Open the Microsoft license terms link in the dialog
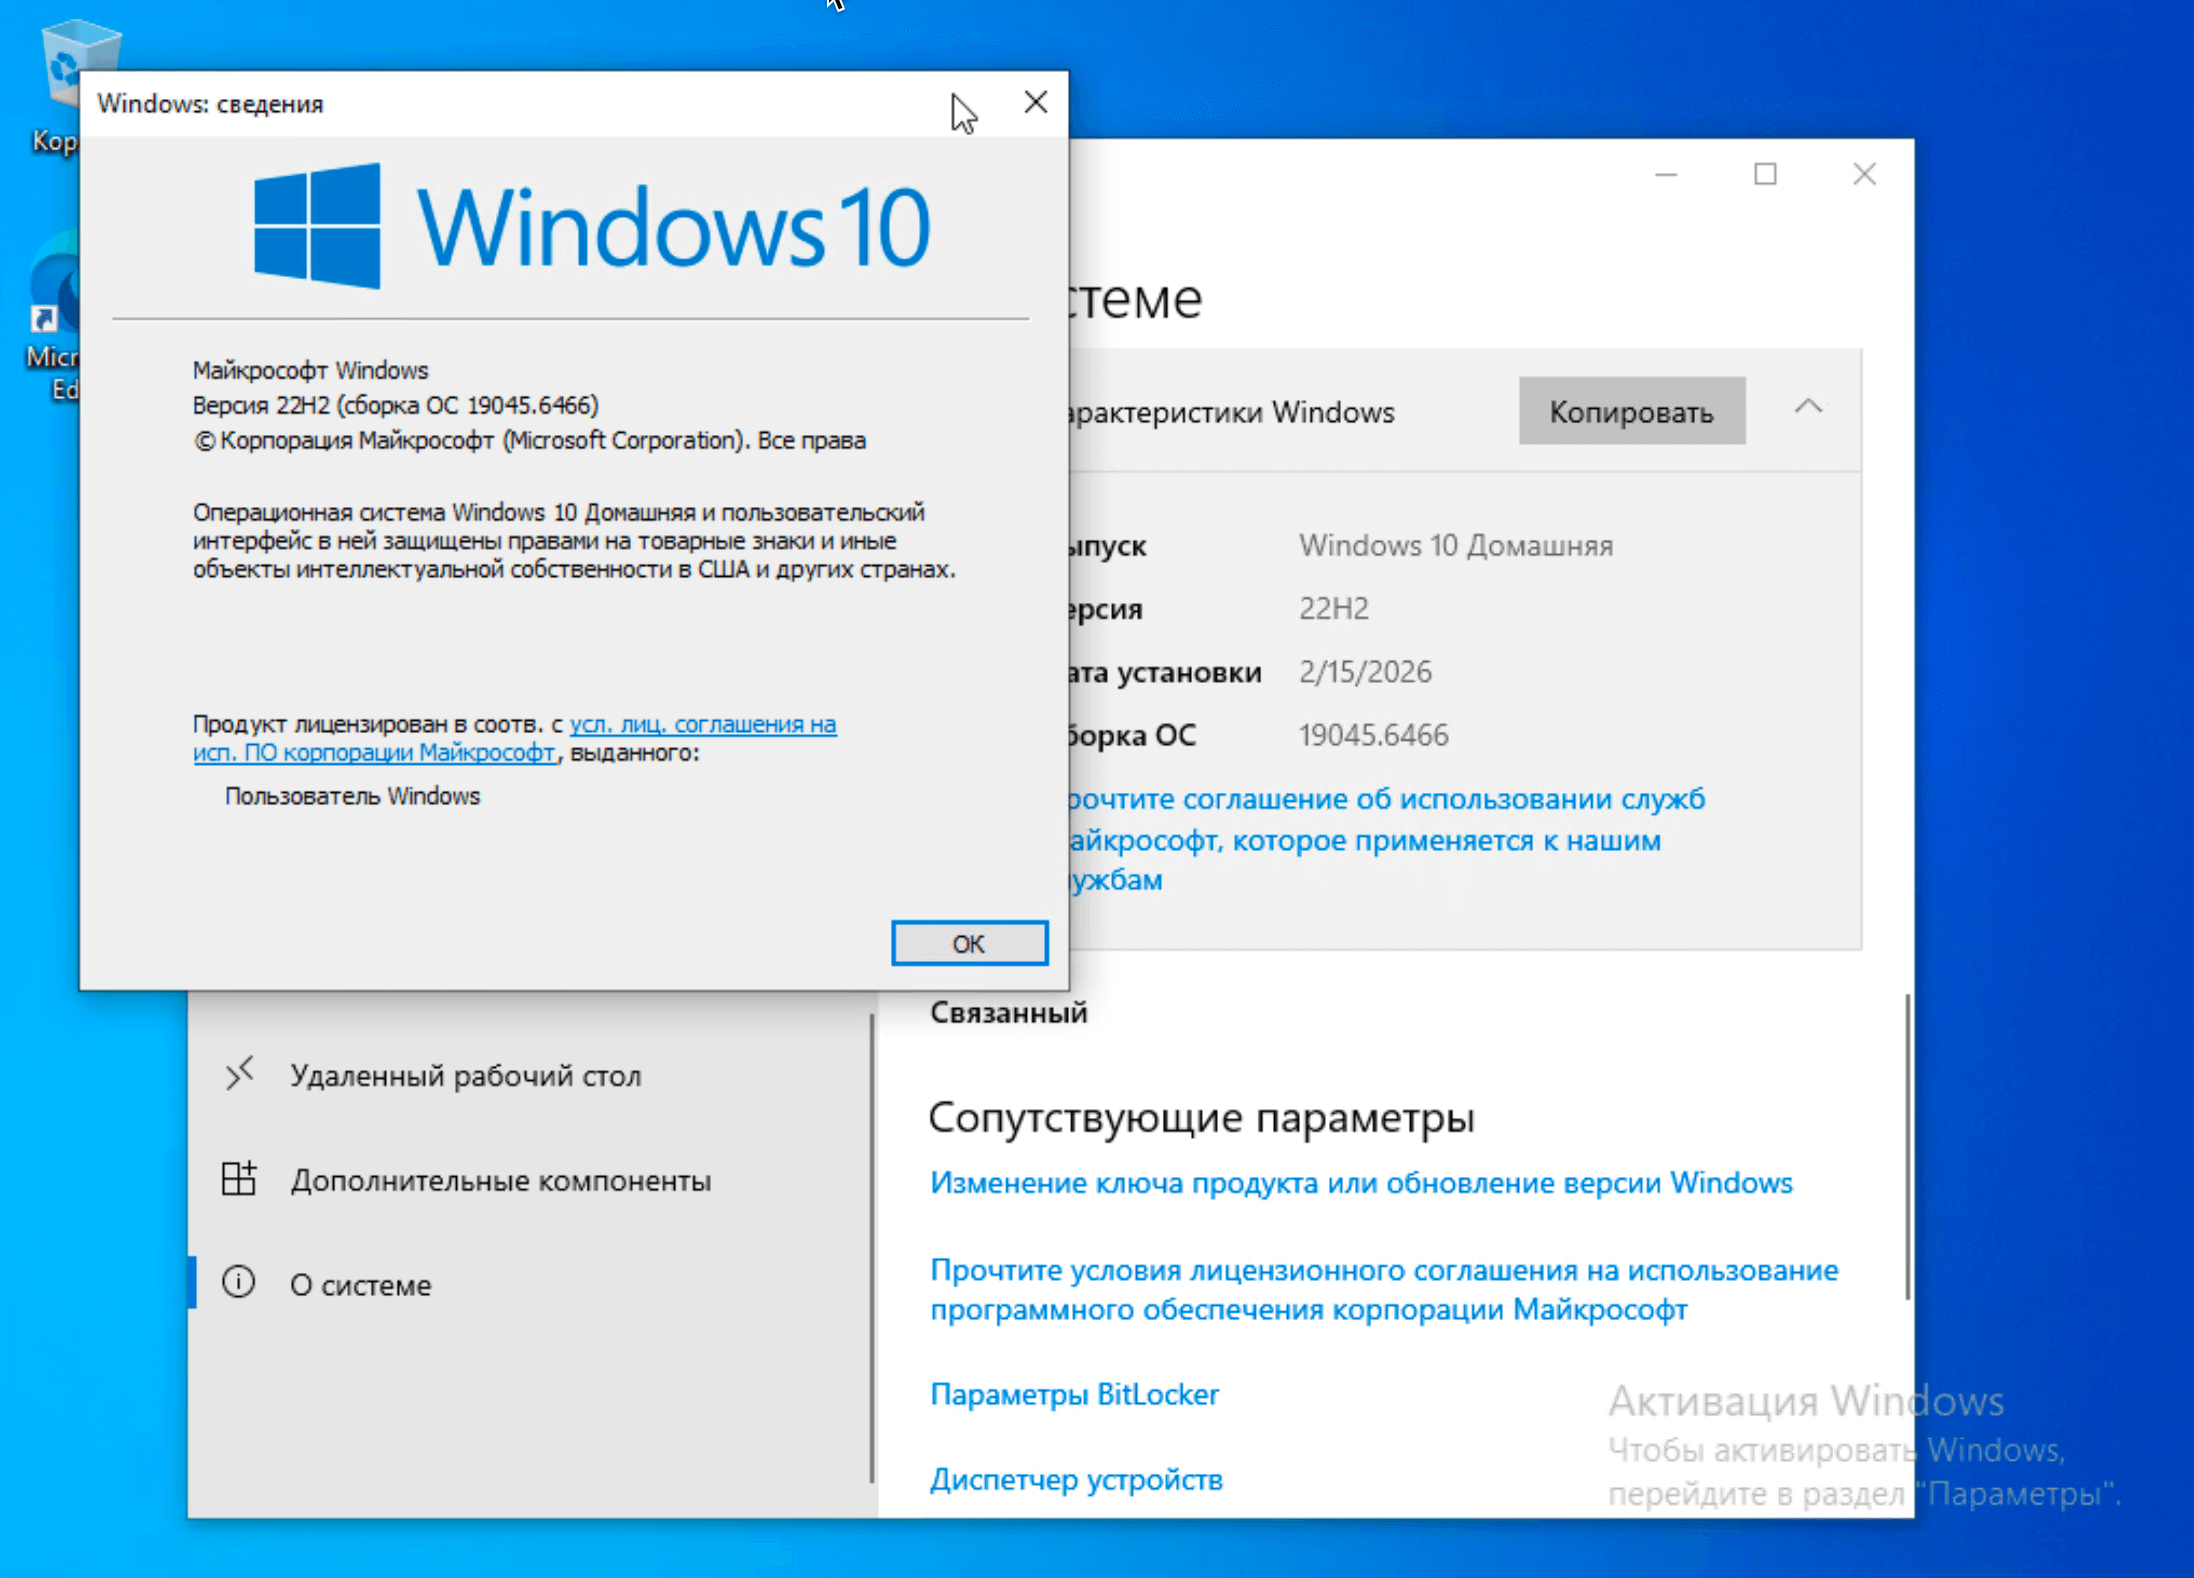This screenshot has height=1578, width=2194. (702, 724)
